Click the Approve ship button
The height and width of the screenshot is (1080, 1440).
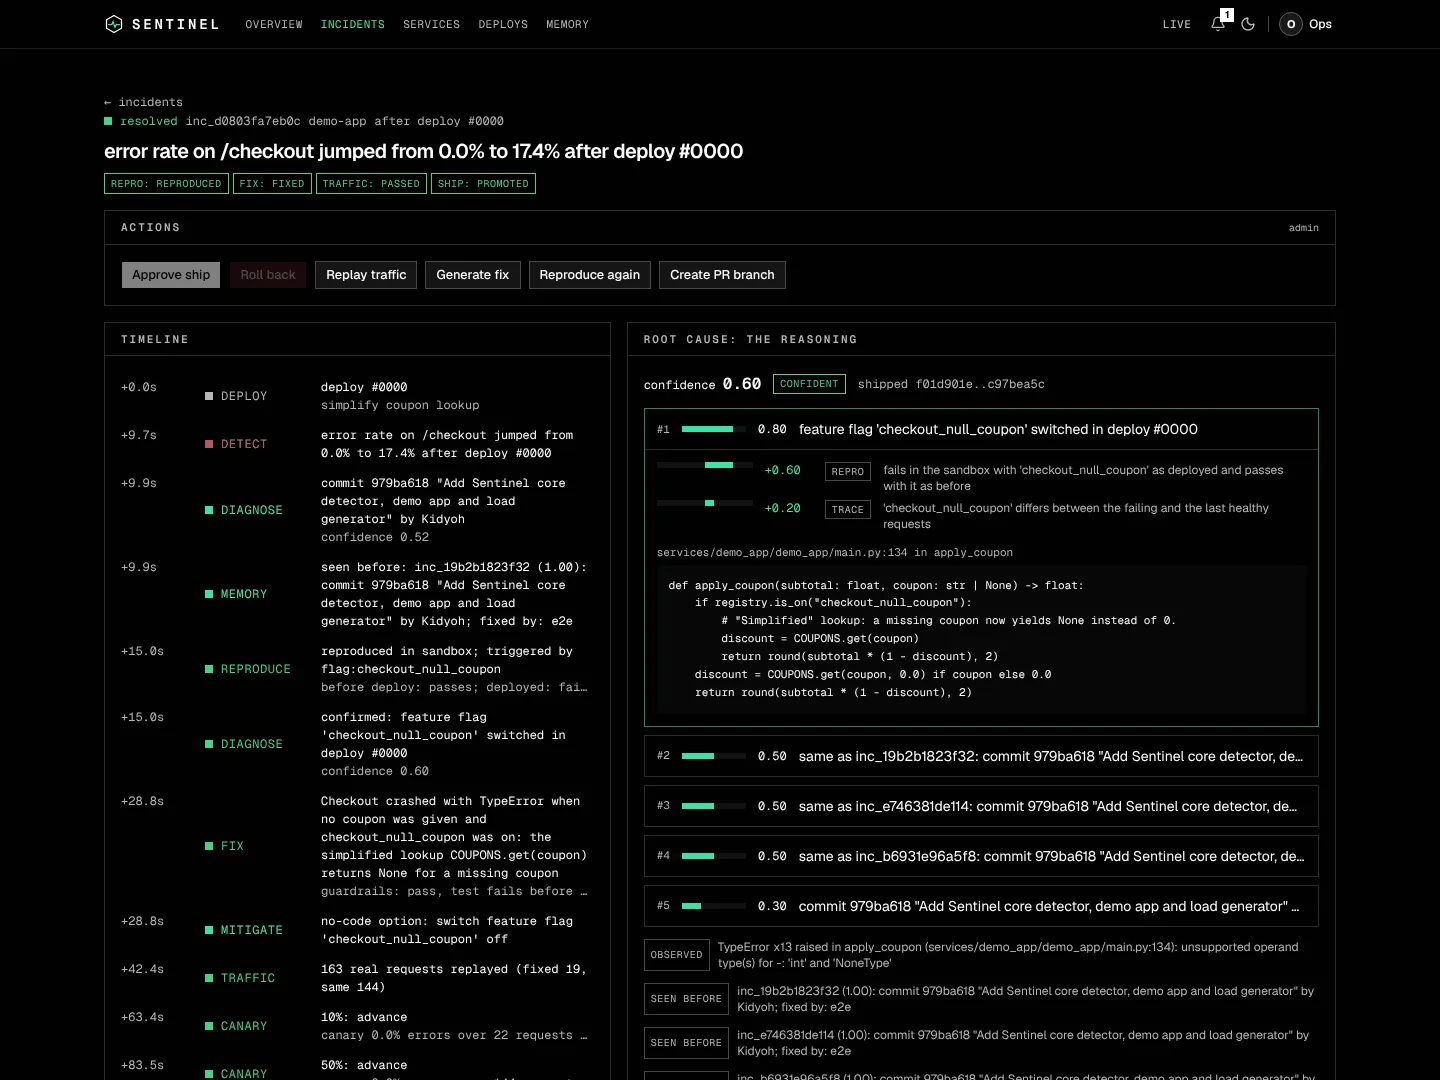pyautogui.click(x=171, y=275)
